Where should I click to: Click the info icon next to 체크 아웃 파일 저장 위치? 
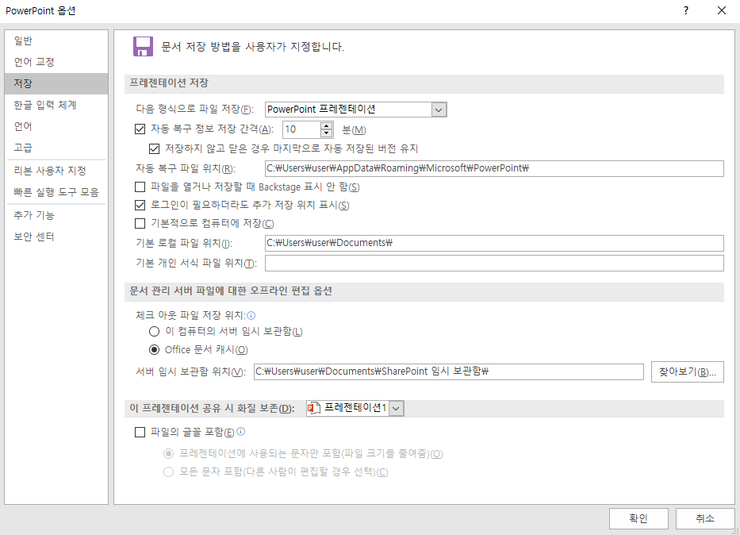252,316
